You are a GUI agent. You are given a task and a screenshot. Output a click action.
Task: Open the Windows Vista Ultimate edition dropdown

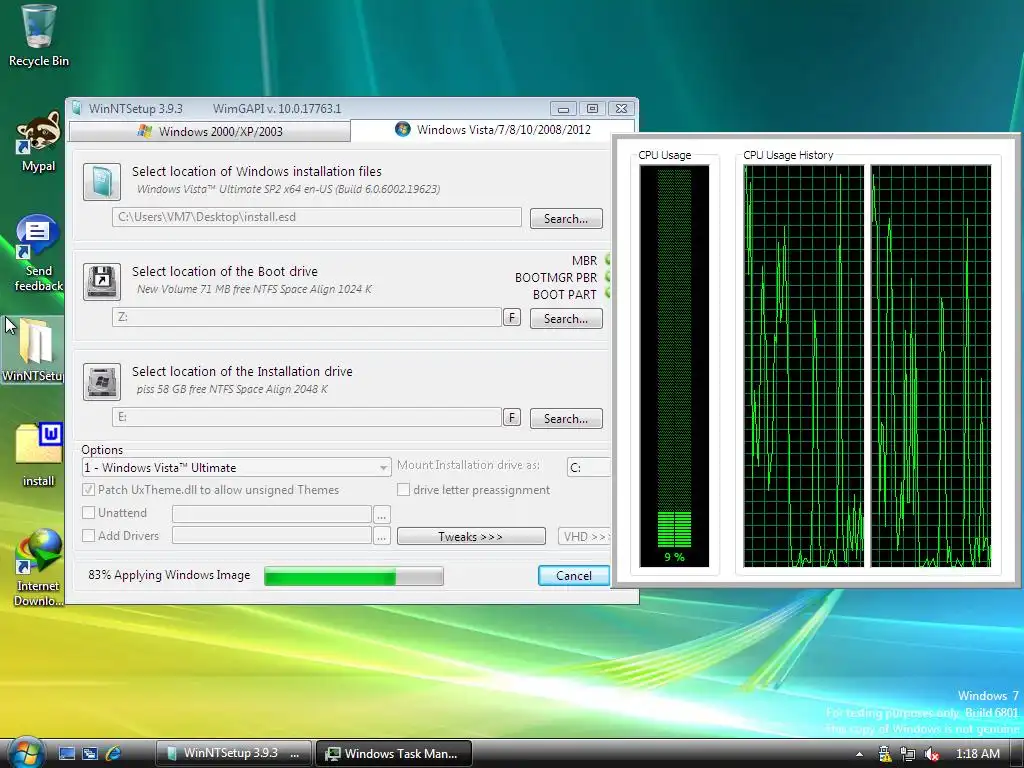236,468
